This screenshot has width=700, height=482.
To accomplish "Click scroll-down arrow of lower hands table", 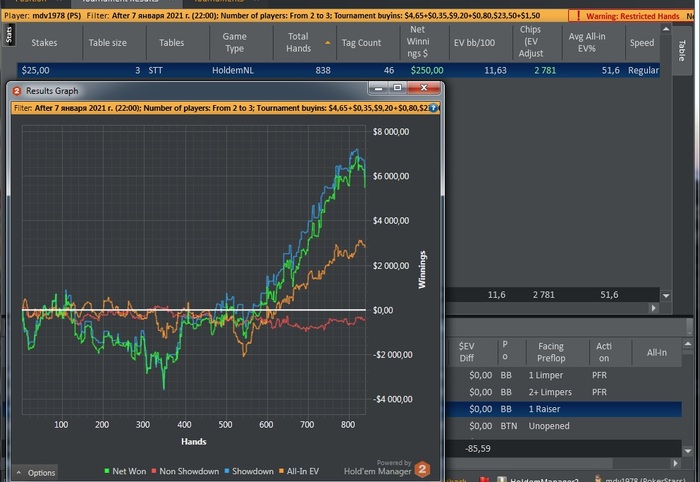I will pyautogui.click(x=688, y=451).
